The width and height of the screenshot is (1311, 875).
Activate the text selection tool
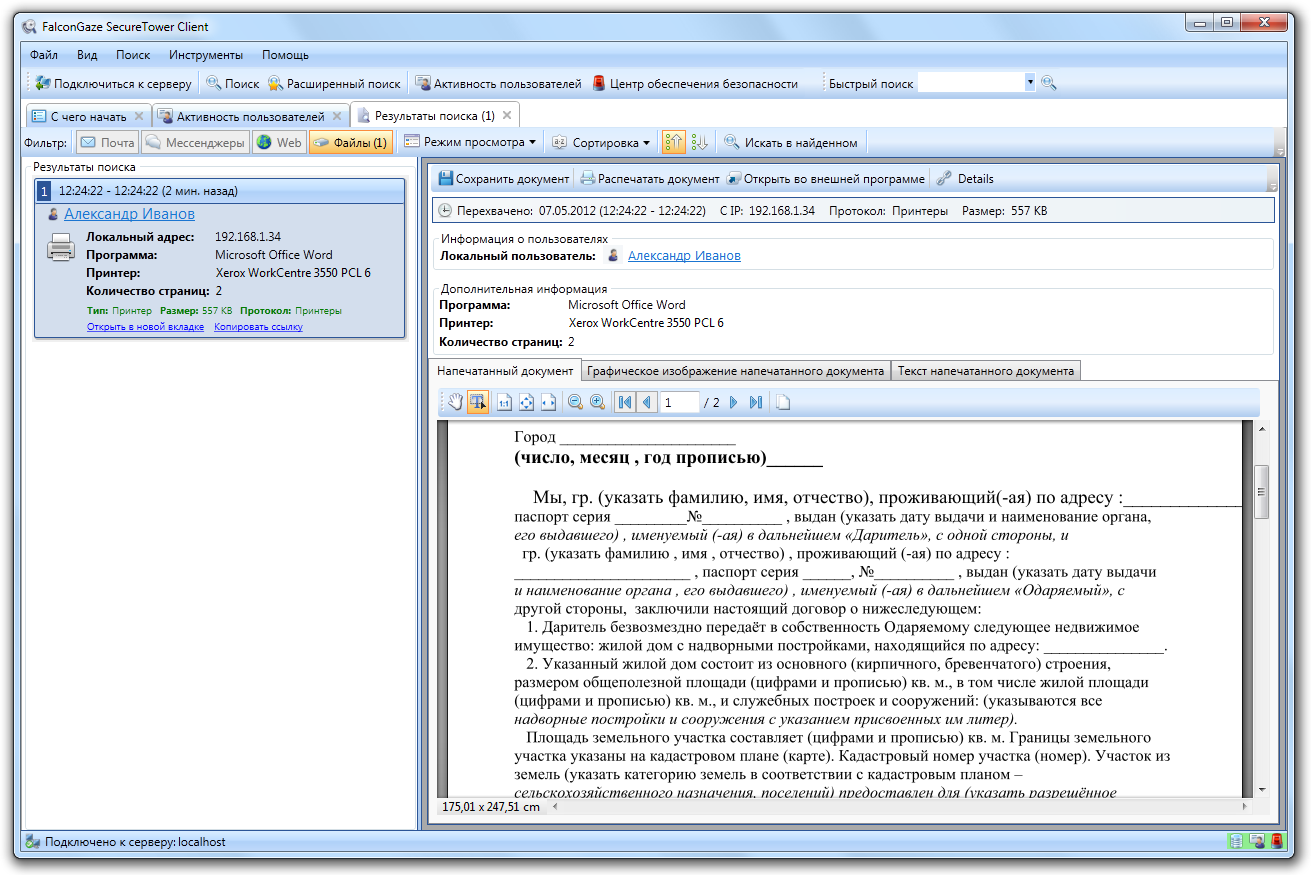478,402
